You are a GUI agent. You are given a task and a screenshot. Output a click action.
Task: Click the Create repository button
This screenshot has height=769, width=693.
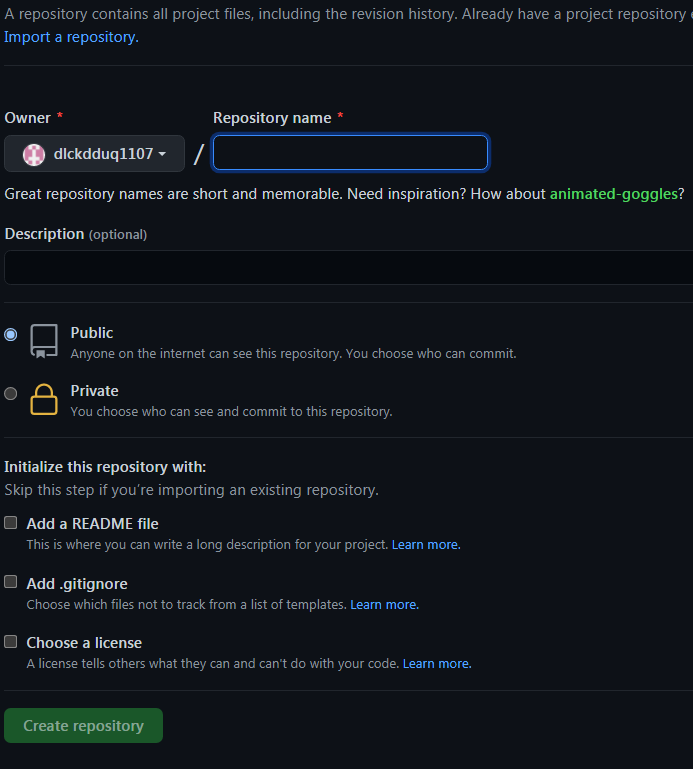[x=83, y=725]
